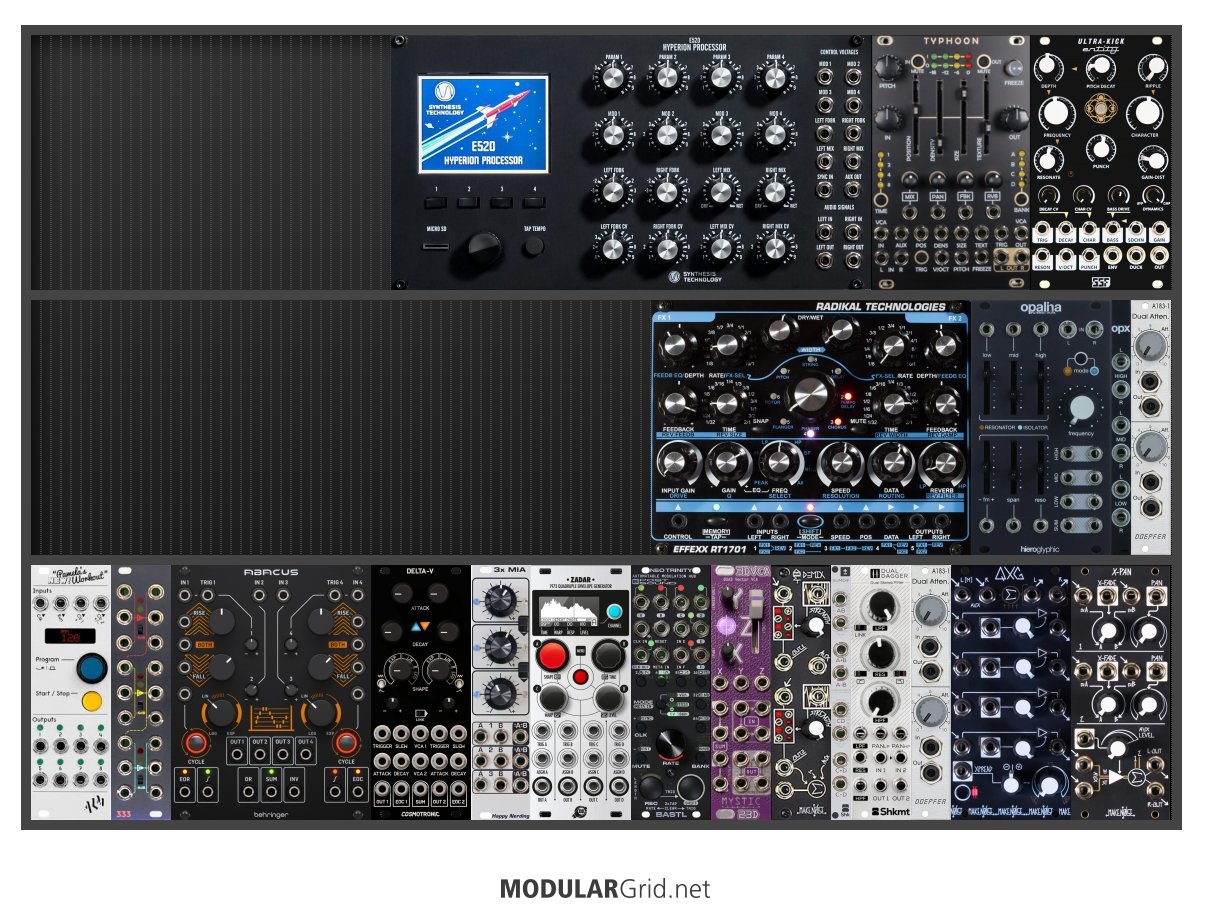
Task: Adjust the E520 PARAM 4 knob
Action: [x=775, y=77]
